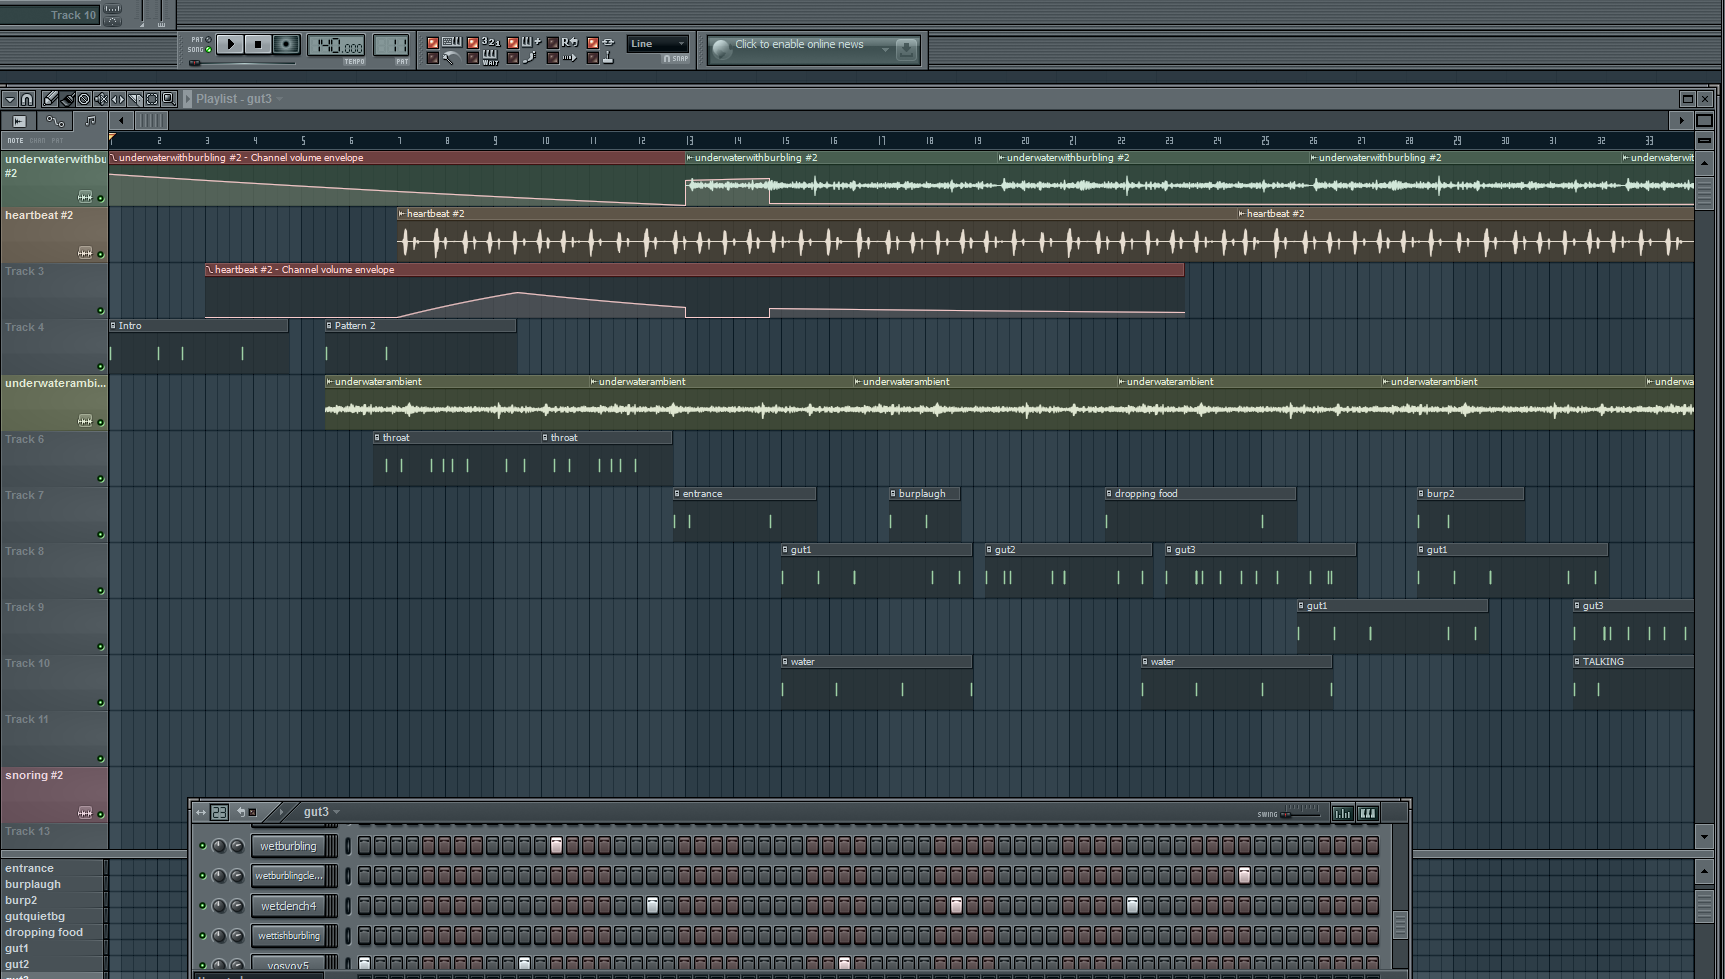Mute the wetburbling channel green LED
The image size is (1725, 979).
(x=202, y=846)
